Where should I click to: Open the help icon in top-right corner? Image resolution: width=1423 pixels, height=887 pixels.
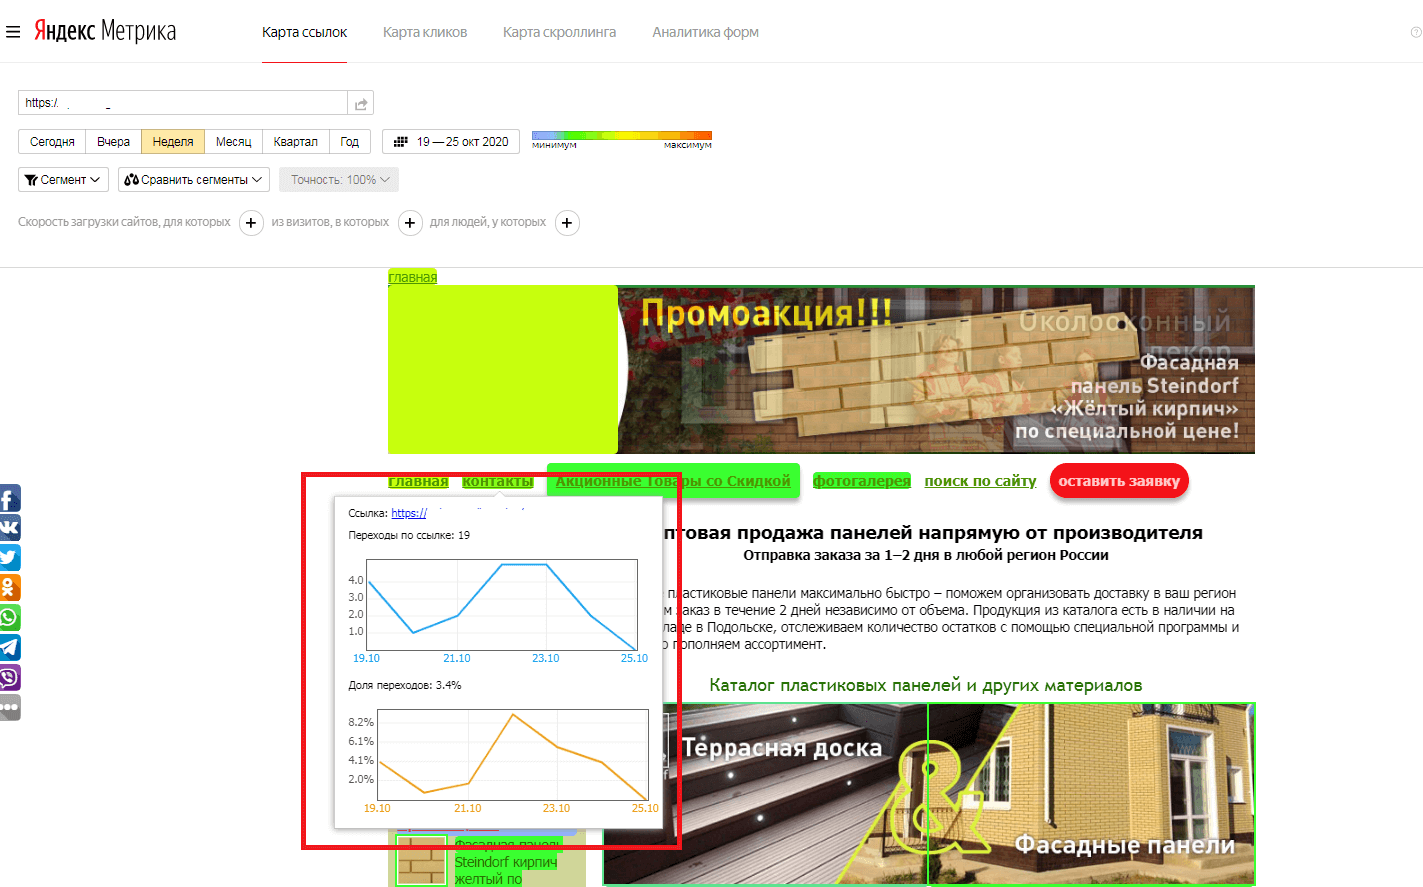click(1417, 30)
